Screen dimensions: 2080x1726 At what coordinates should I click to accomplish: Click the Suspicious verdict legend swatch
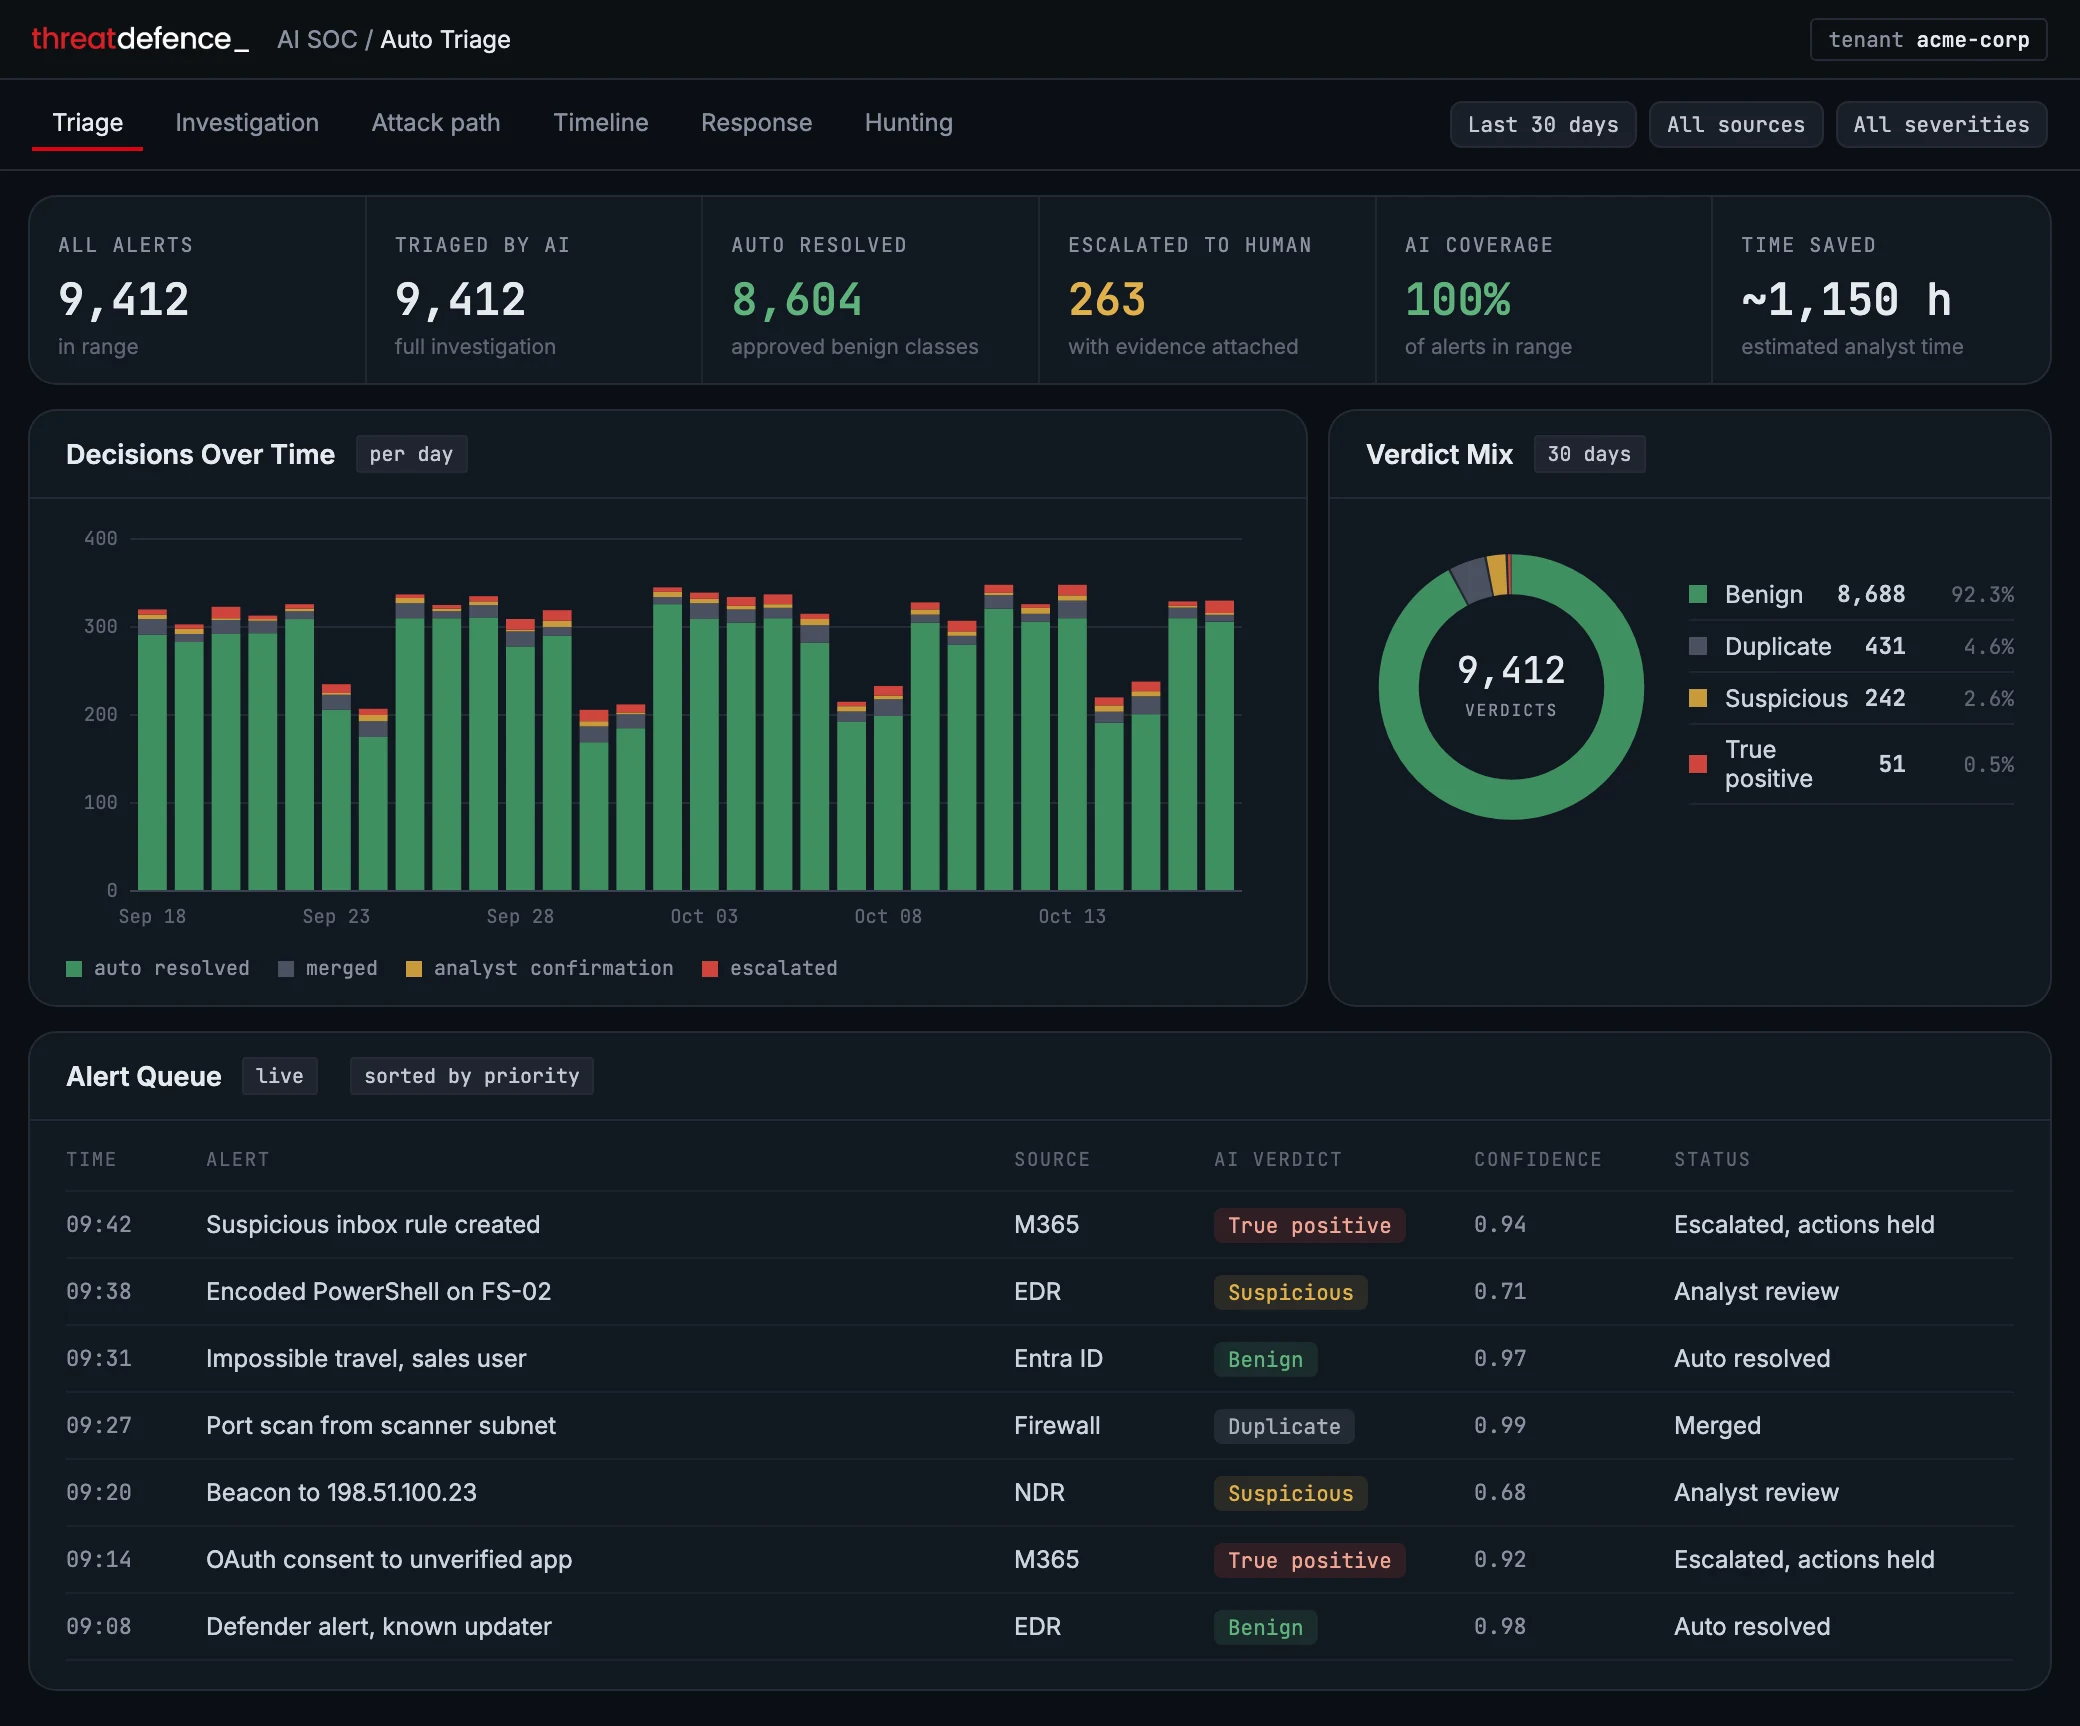pos(1698,698)
